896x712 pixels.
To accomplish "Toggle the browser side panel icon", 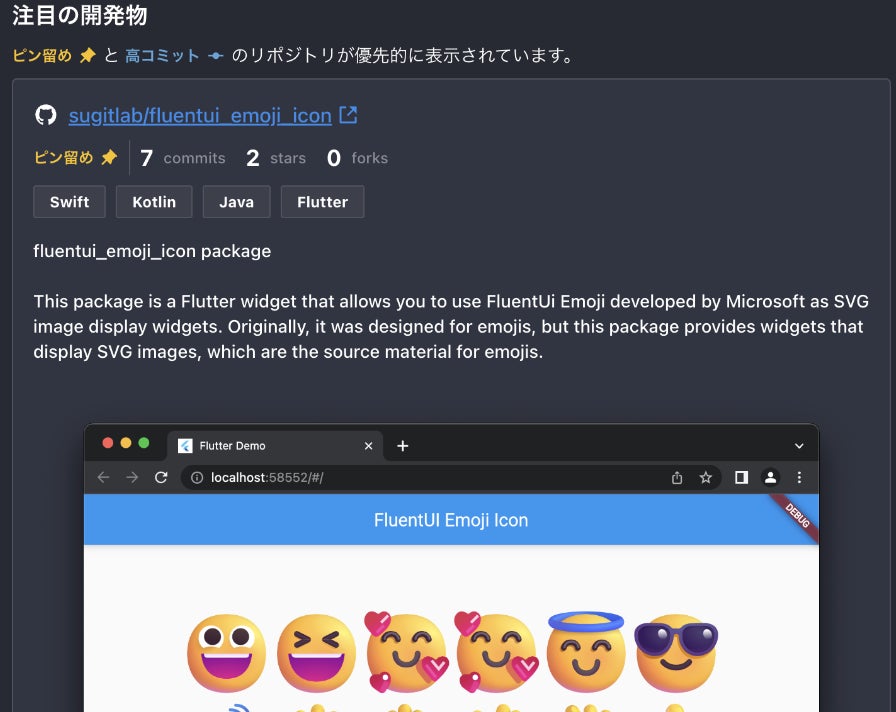I will tap(741, 477).
